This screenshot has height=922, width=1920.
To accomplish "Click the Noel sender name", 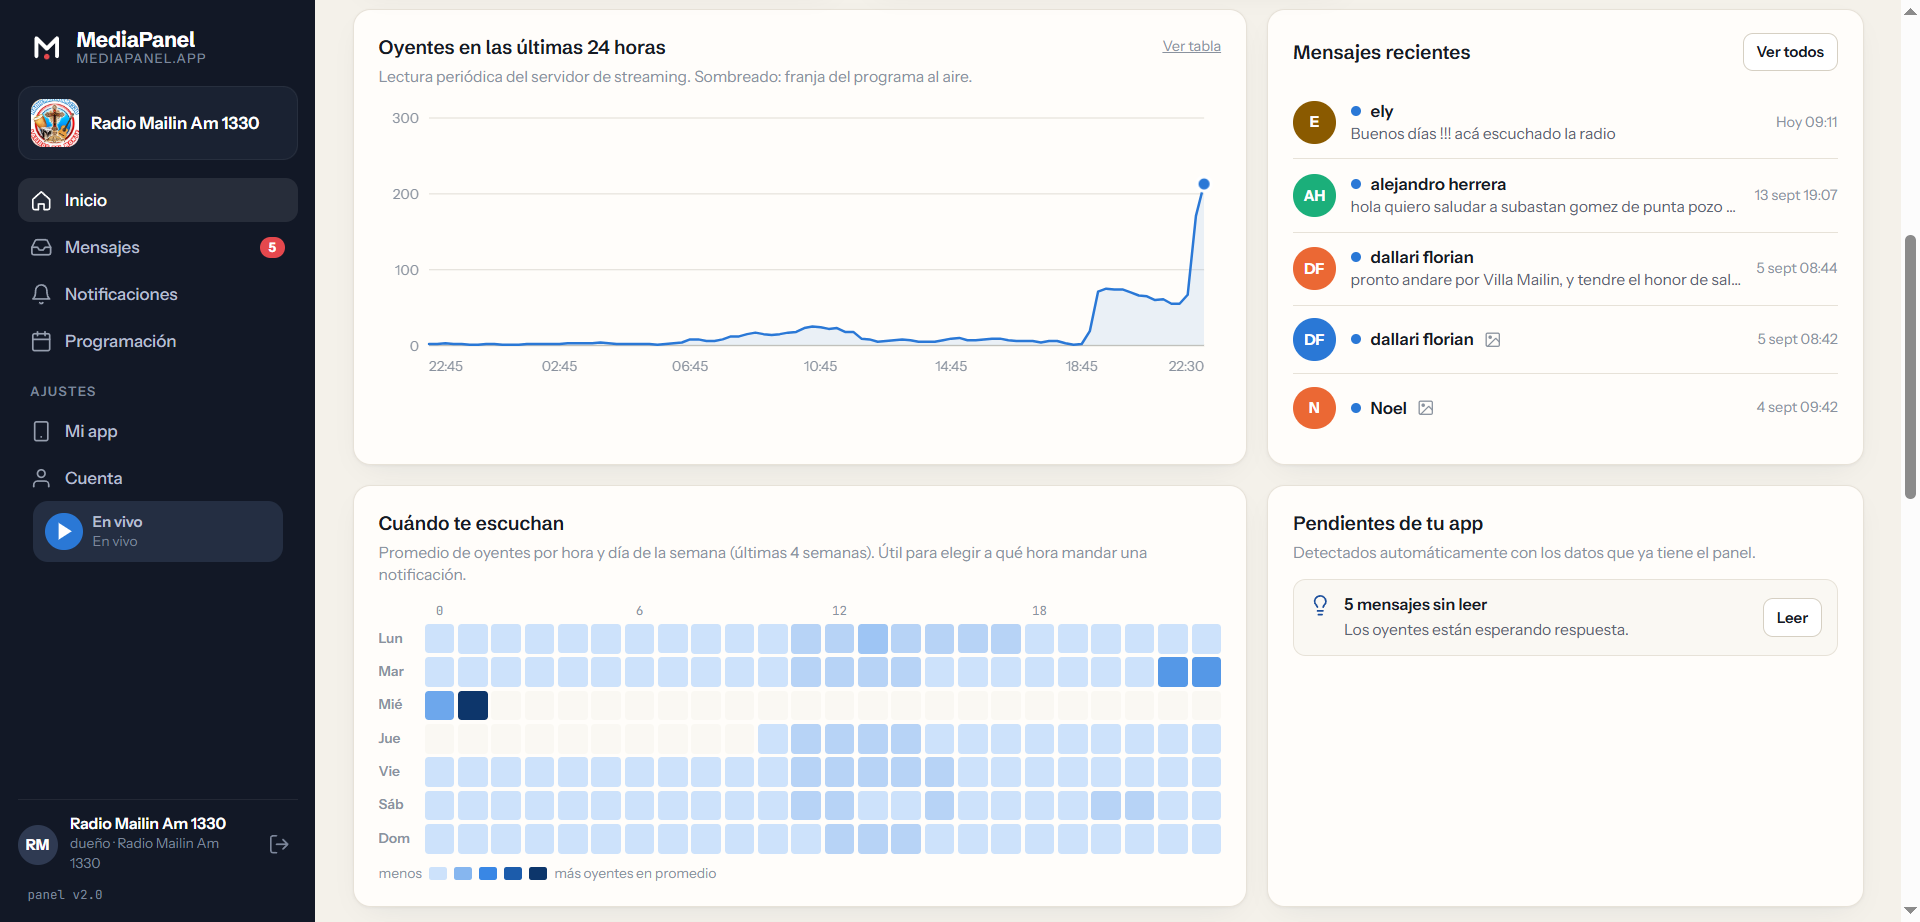I will [1388, 408].
